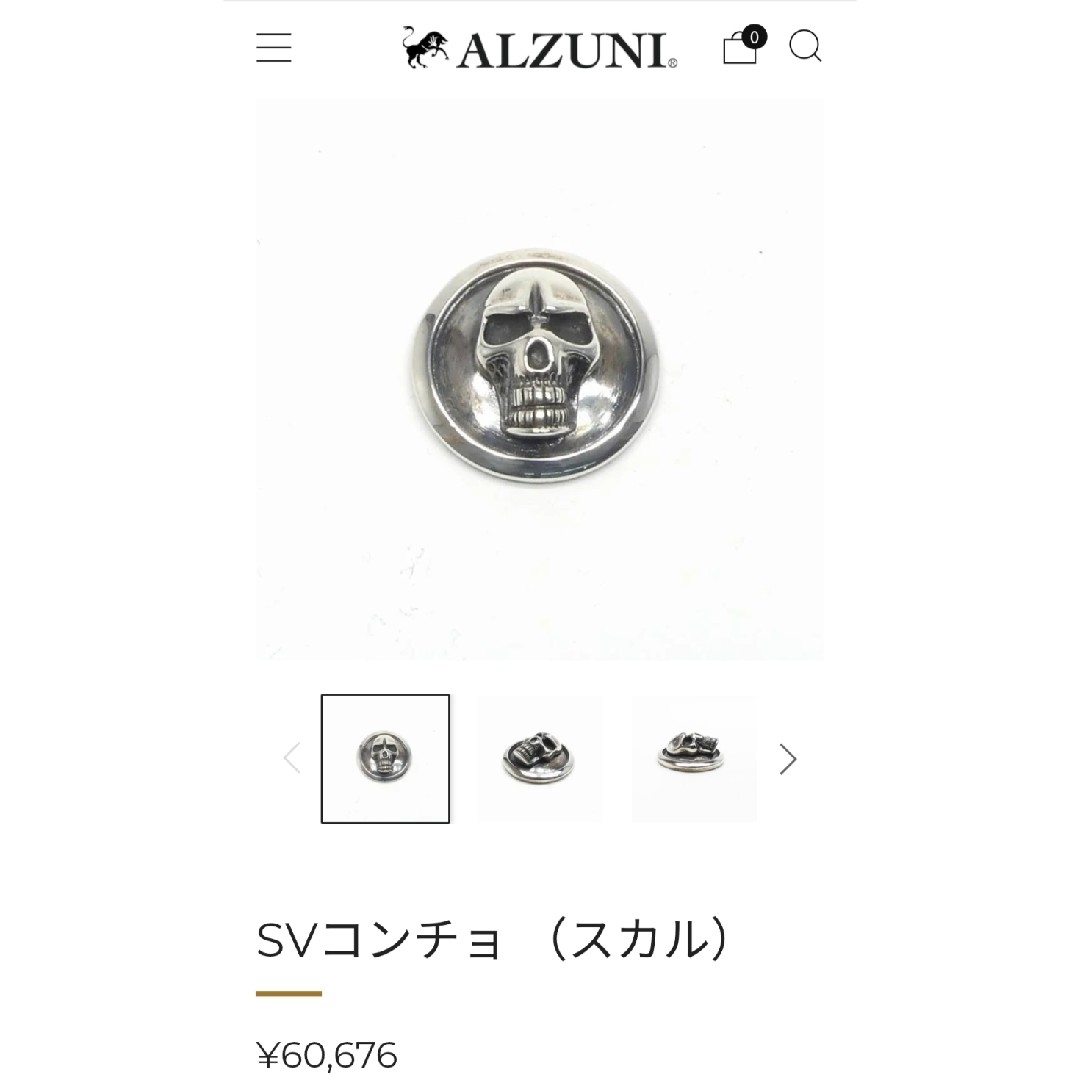Screen dimensions: 1080x1080
Task: Click the large skull concho product image
Action: (539, 377)
